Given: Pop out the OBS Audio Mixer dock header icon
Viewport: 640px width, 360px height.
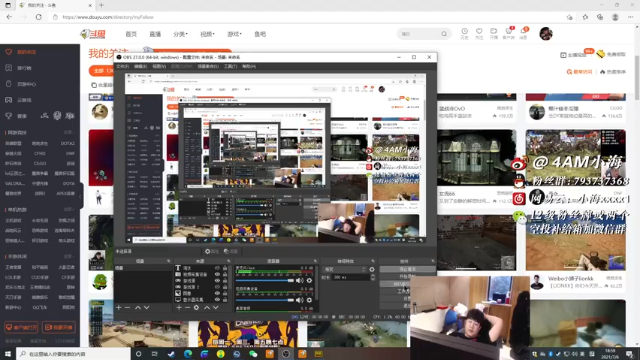Looking at the screenshot, I should coord(315,261).
